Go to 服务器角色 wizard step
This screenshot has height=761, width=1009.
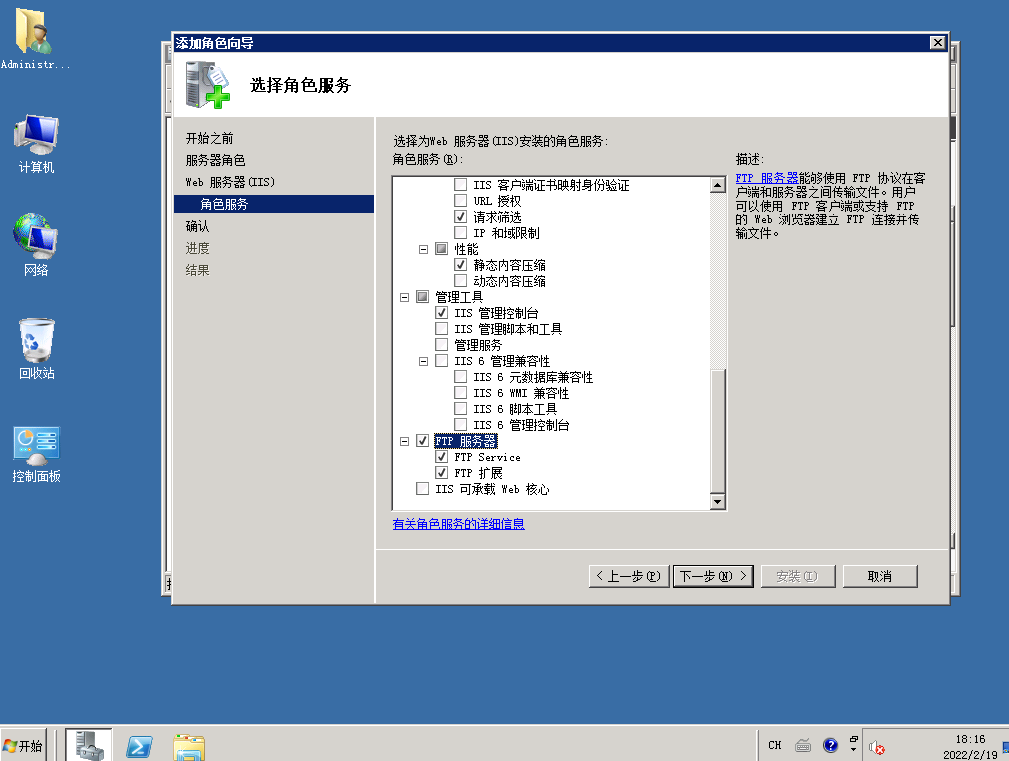tap(215, 160)
